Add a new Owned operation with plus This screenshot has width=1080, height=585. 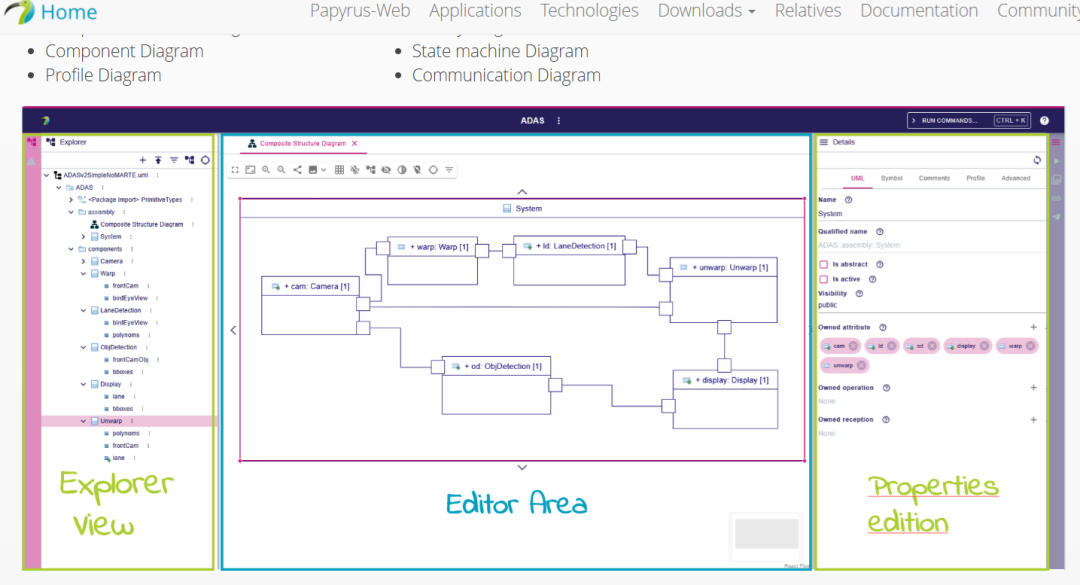point(1033,387)
